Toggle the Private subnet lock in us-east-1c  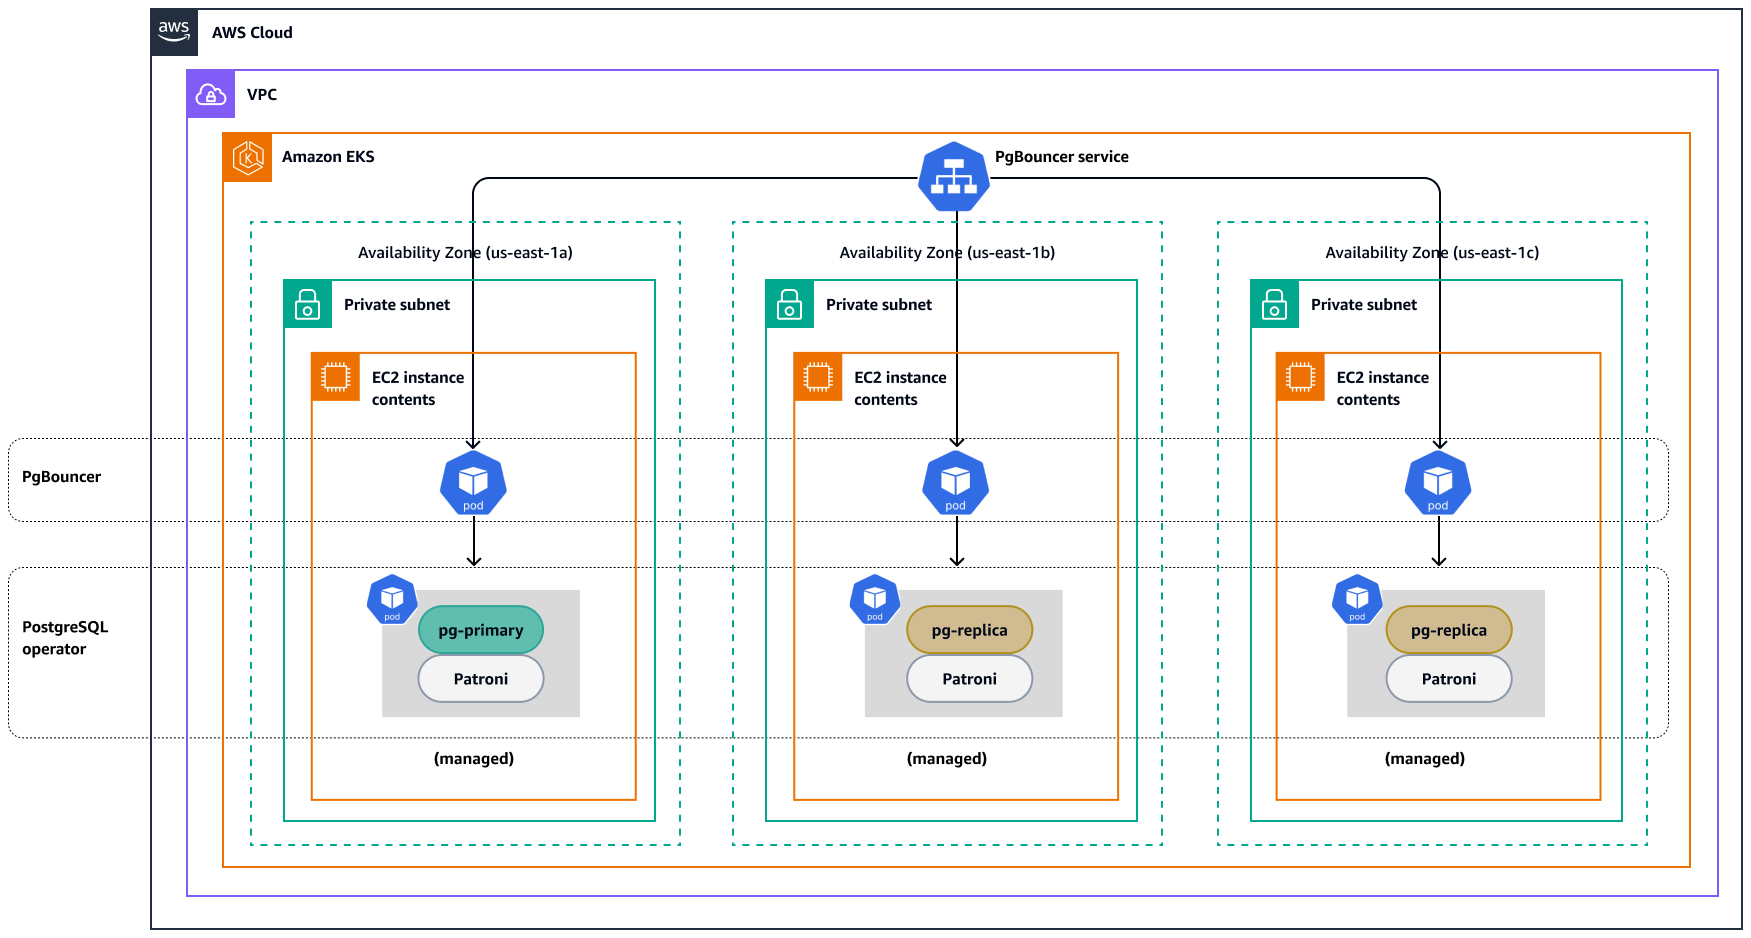(x=1273, y=303)
